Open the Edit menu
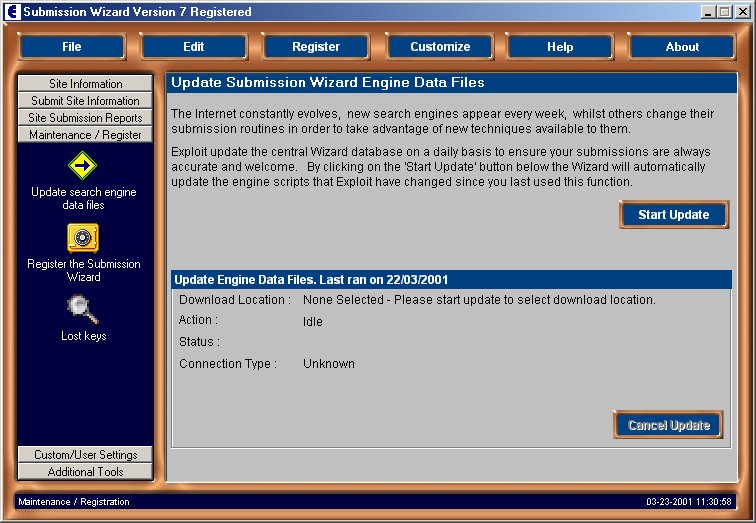 193,47
